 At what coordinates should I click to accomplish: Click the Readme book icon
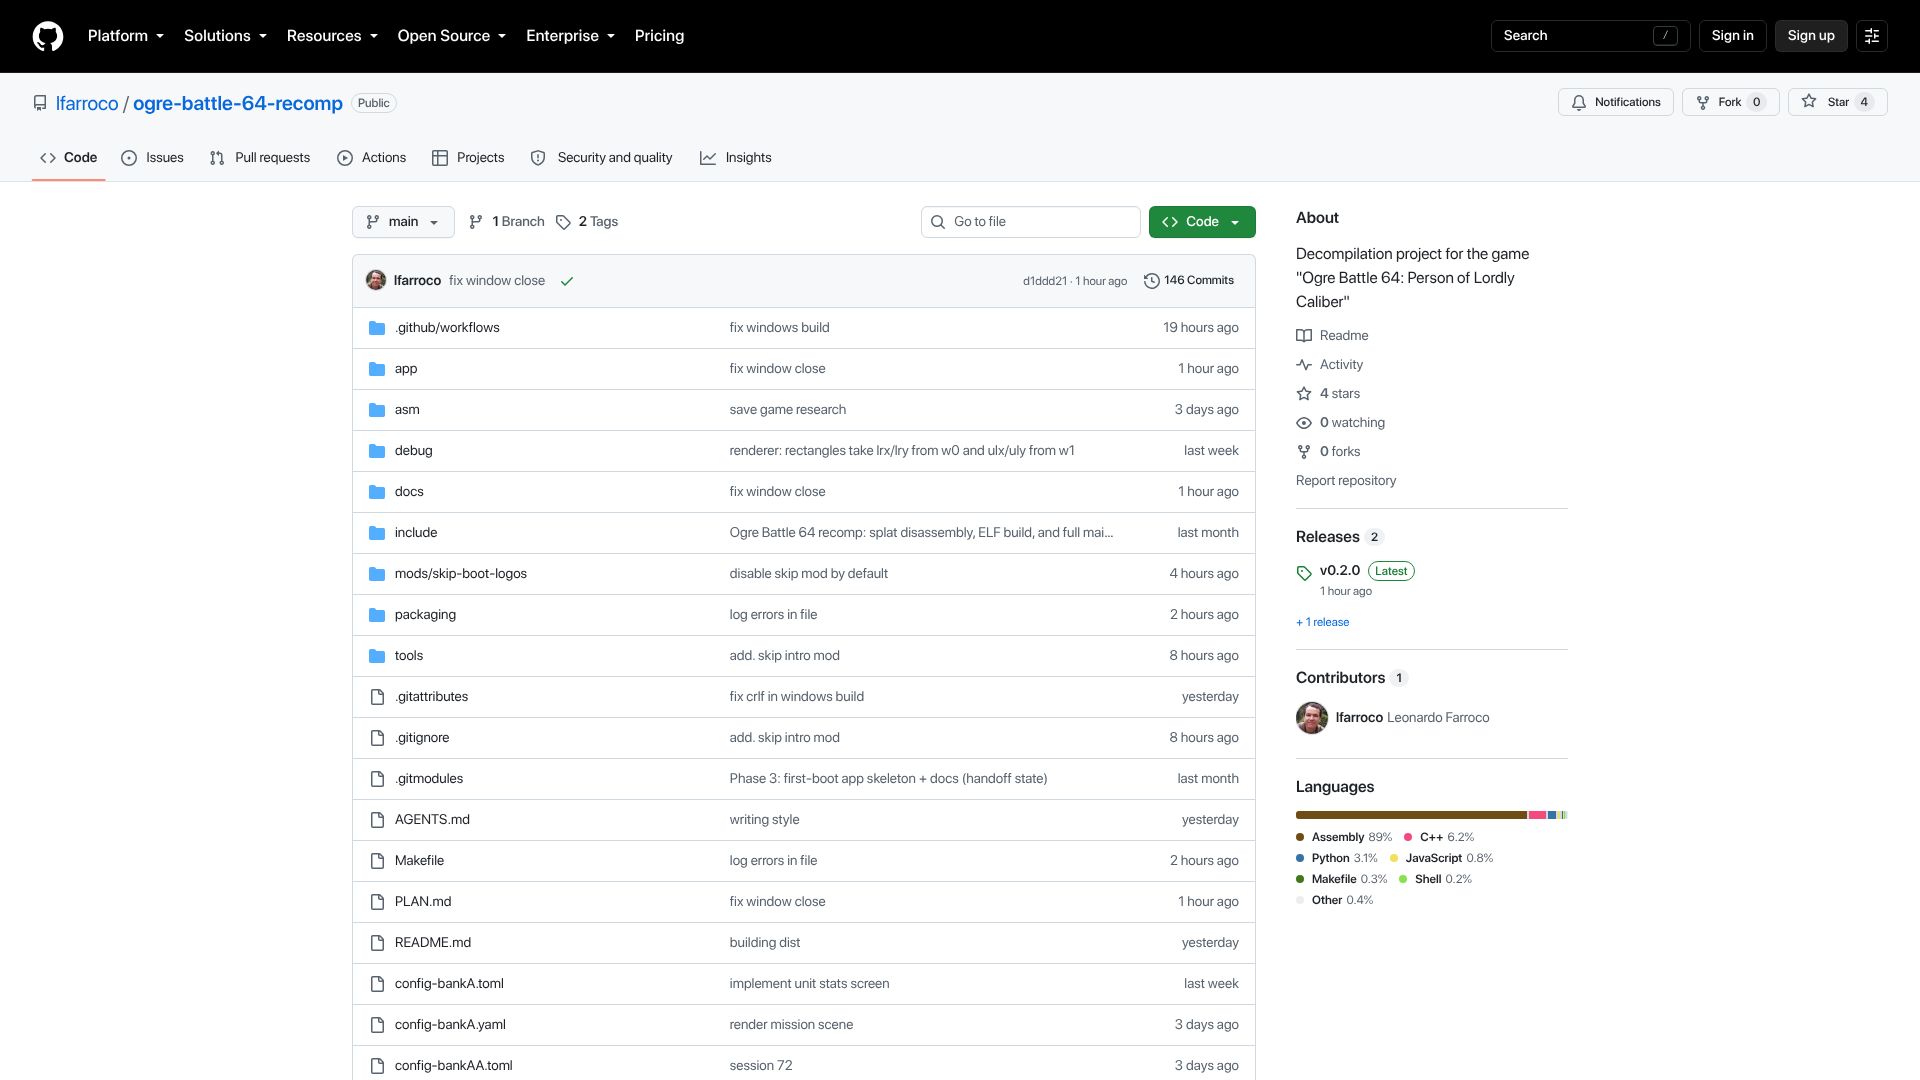pos(1304,336)
